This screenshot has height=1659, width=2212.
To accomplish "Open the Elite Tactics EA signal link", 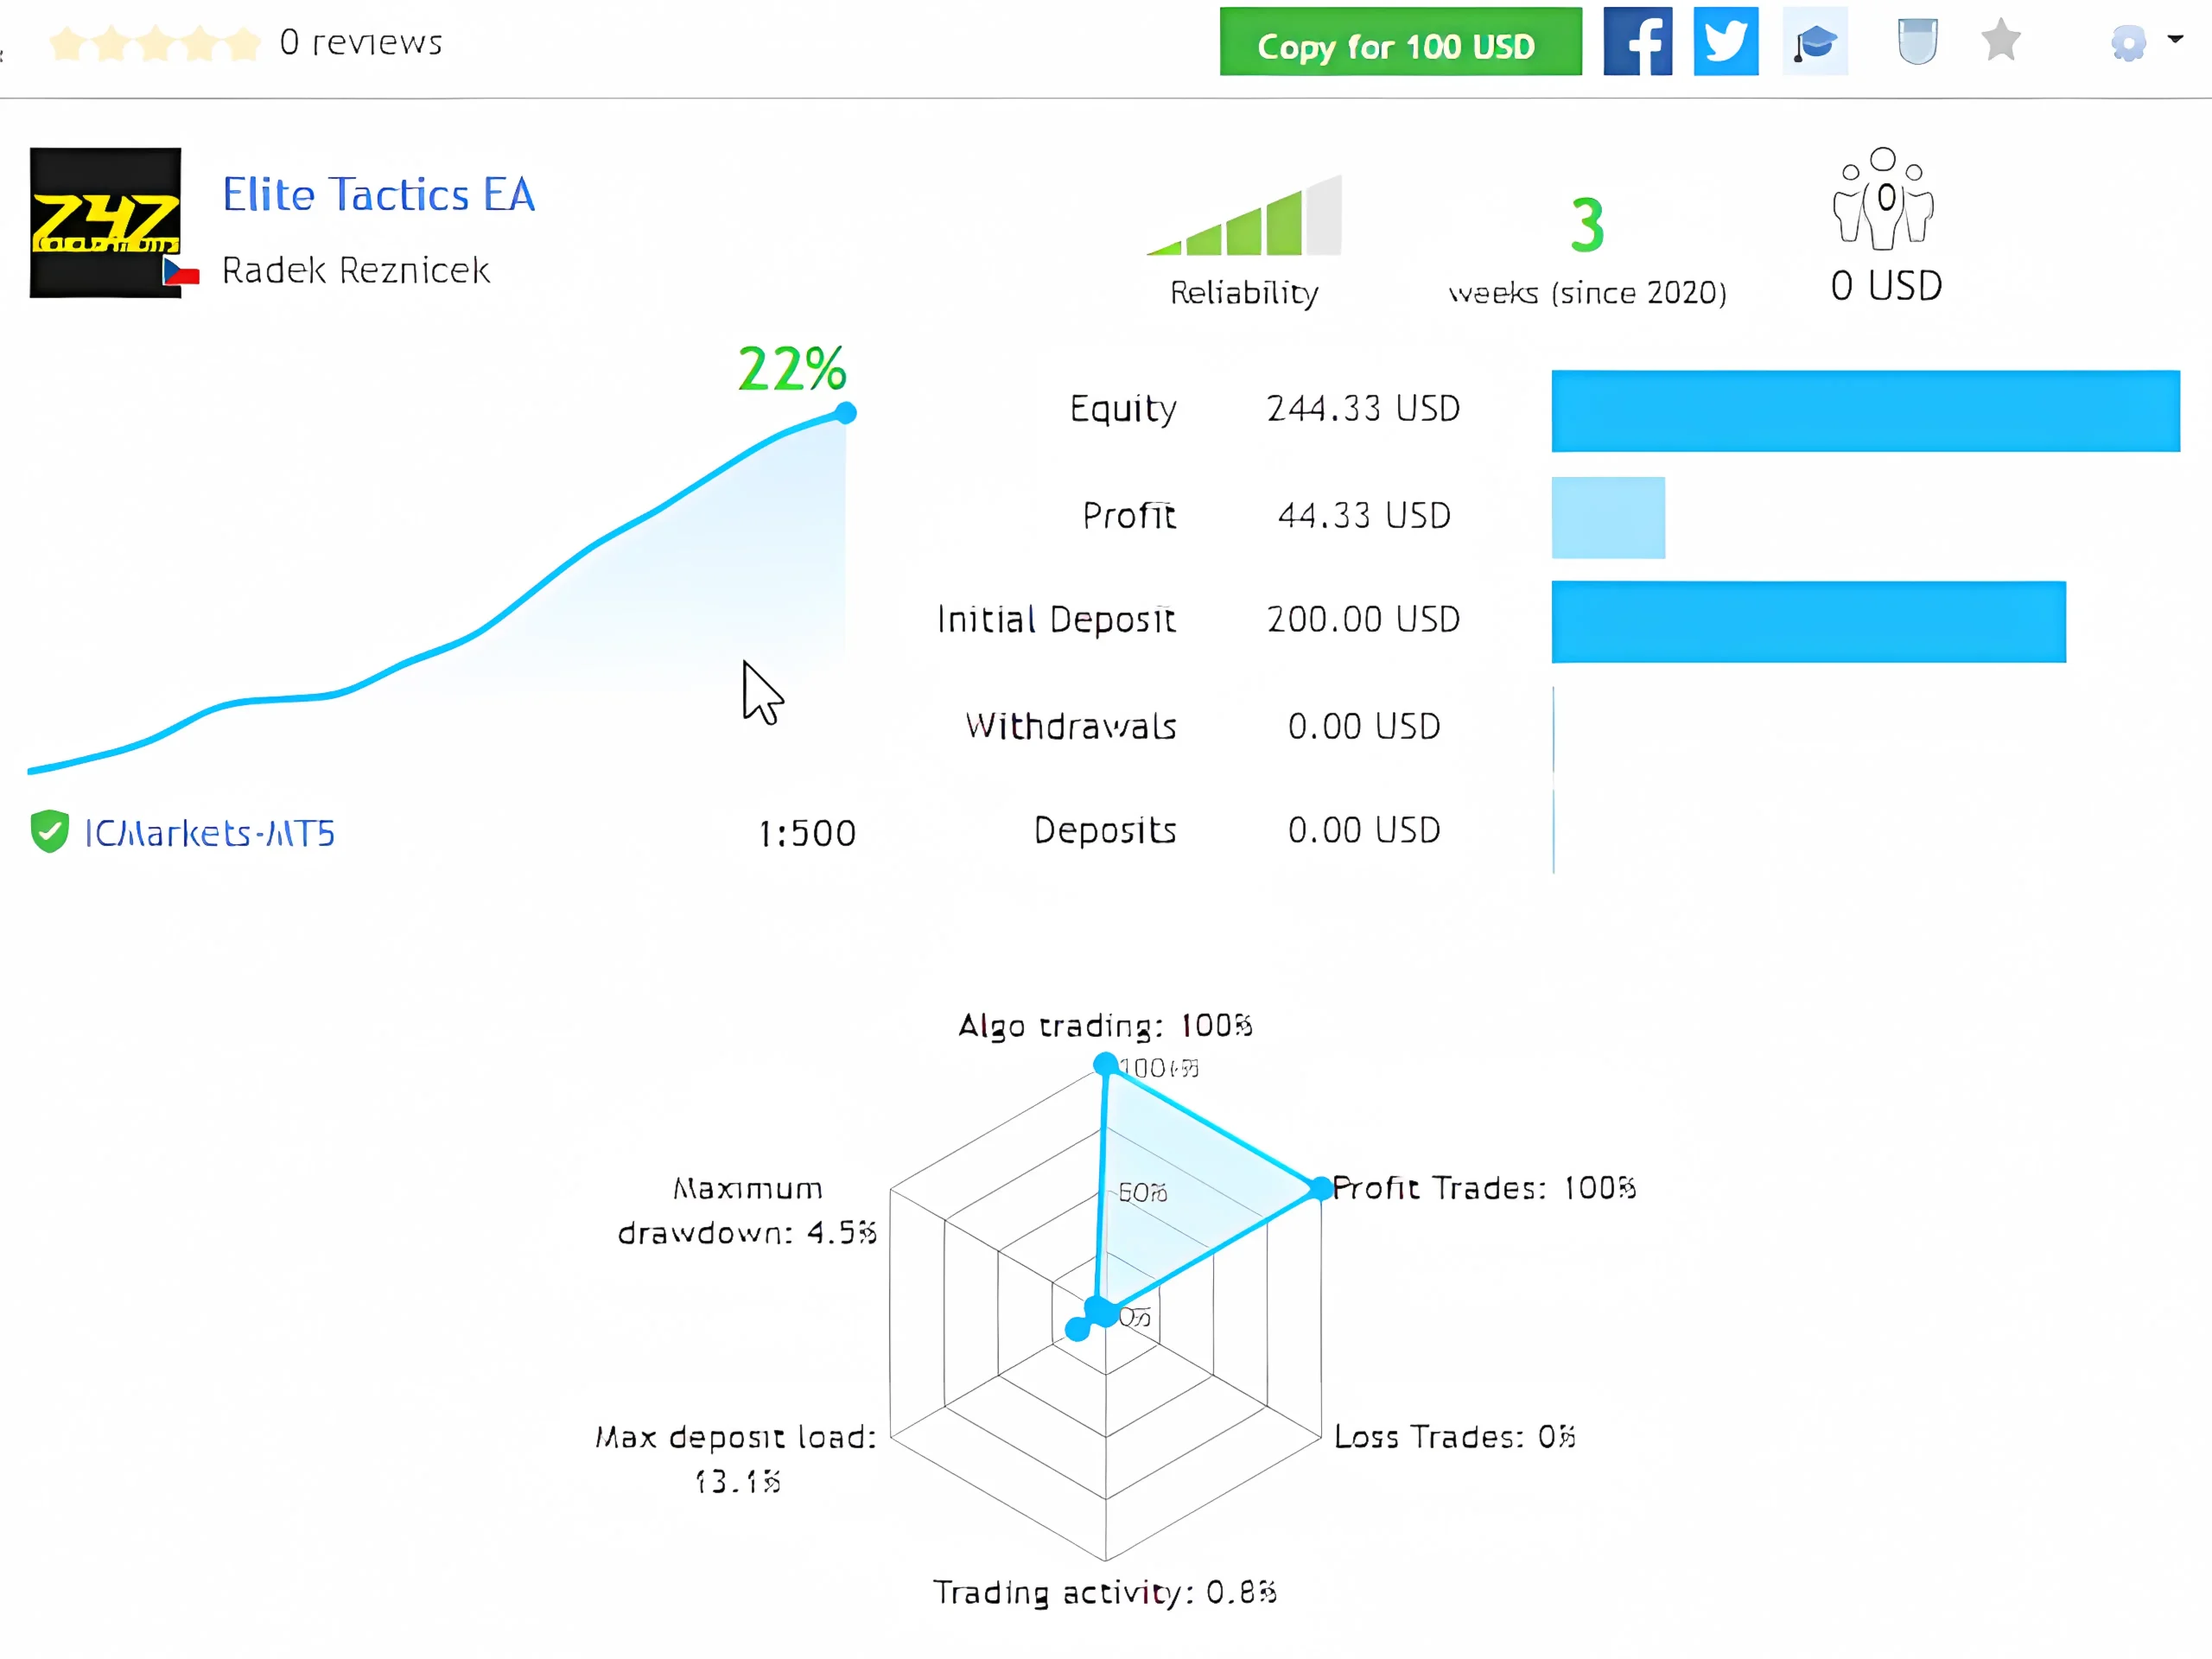I will point(378,195).
